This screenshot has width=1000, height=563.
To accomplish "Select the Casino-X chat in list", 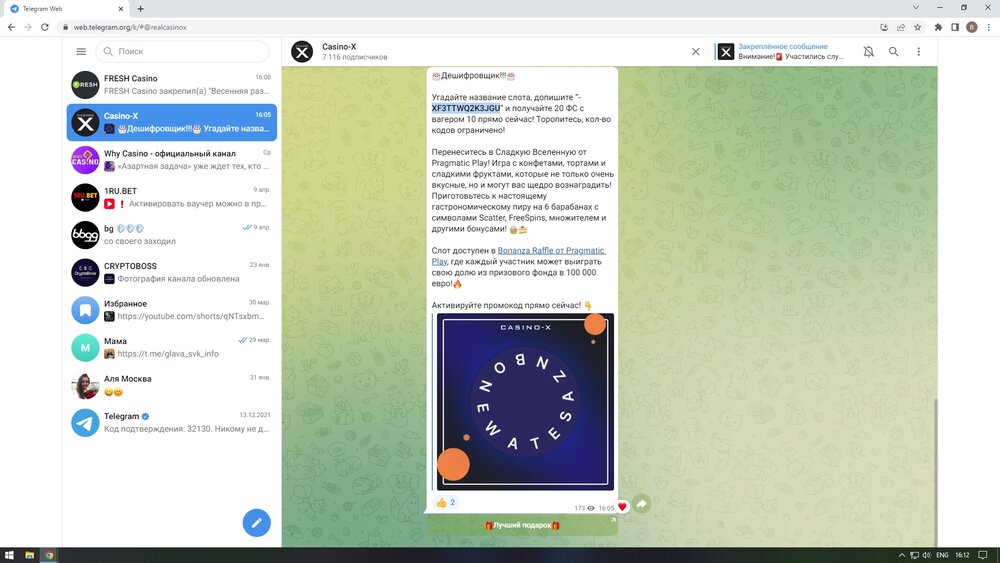I will click(x=172, y=122).
